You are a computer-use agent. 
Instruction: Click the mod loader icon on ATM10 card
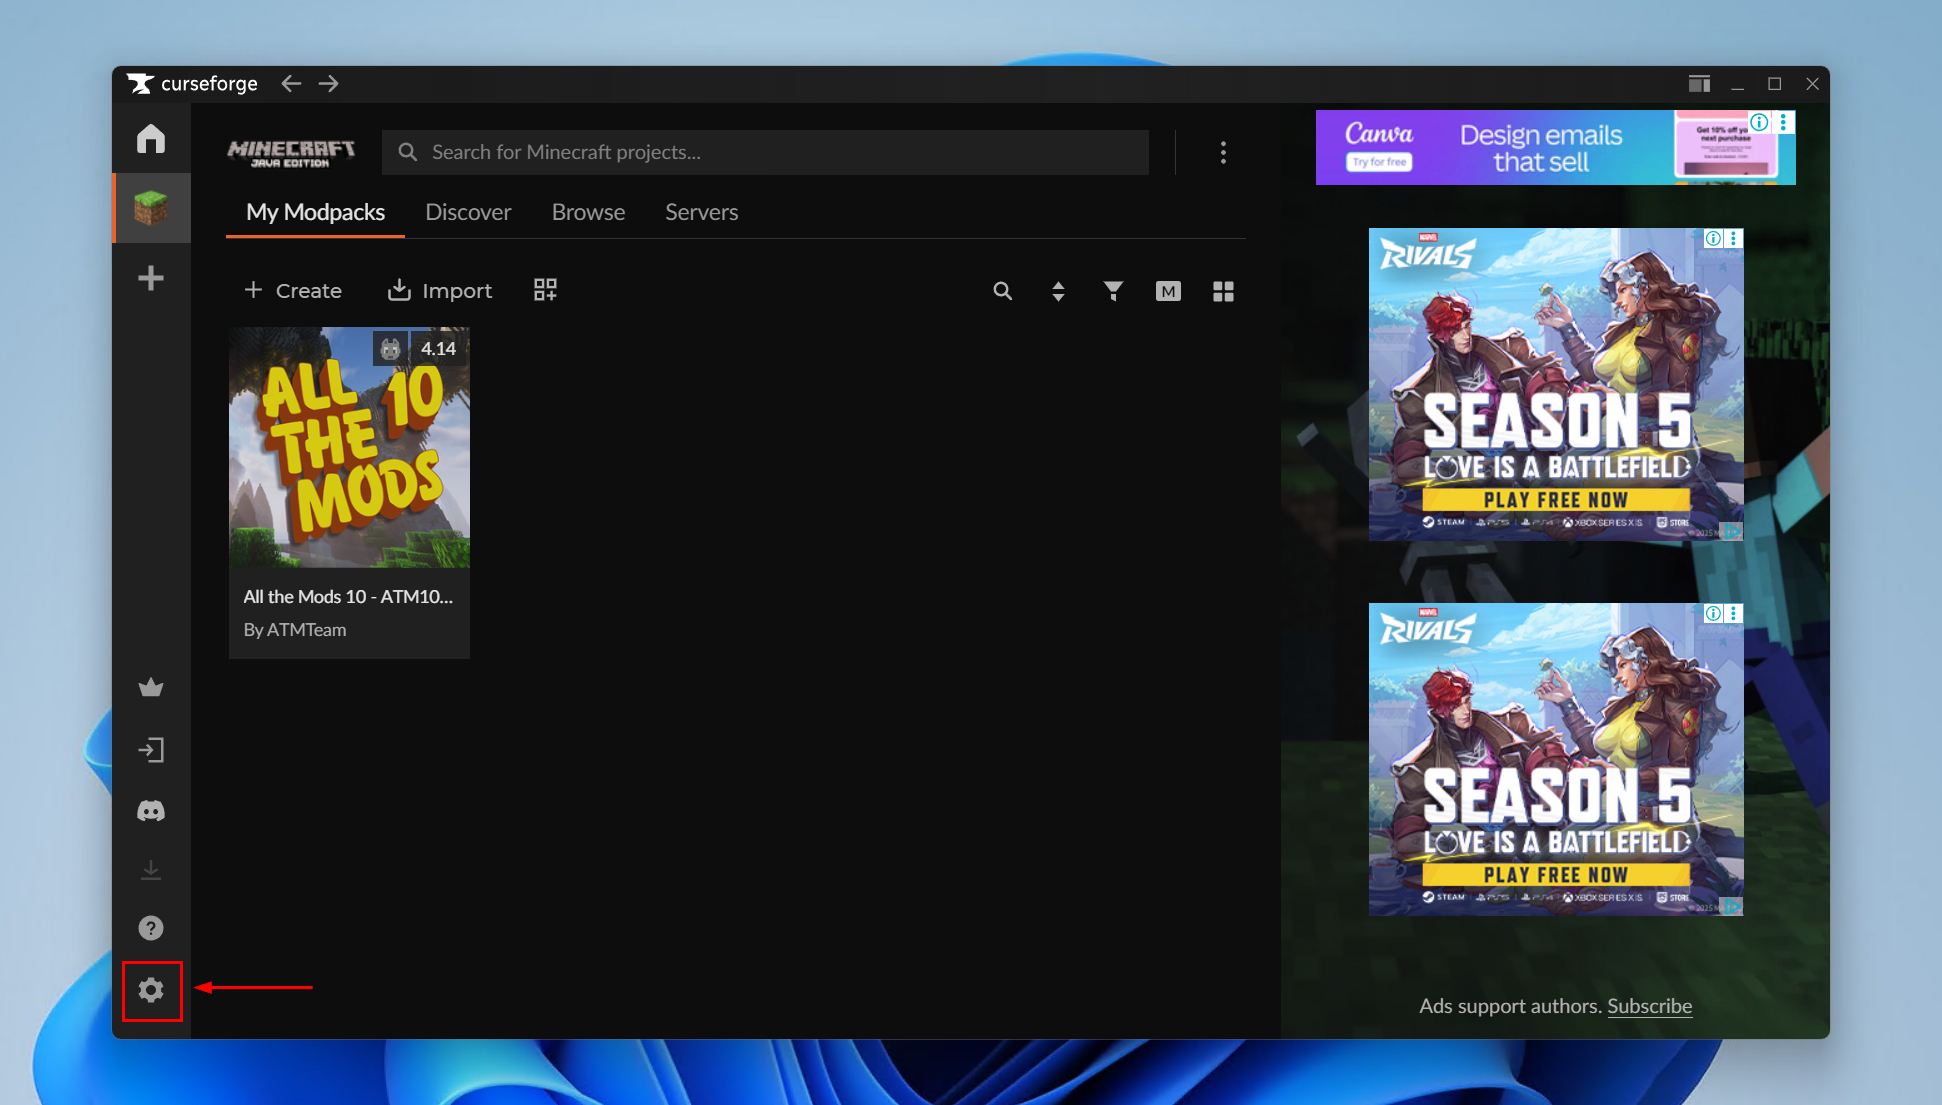[x=390, y=348]
